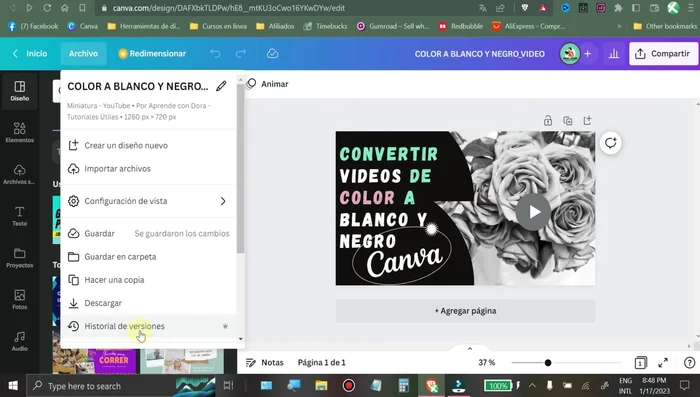This screenshot has width=700, height=397.
Task: Click Agregar página below the canvas
Action: [465, 311]
